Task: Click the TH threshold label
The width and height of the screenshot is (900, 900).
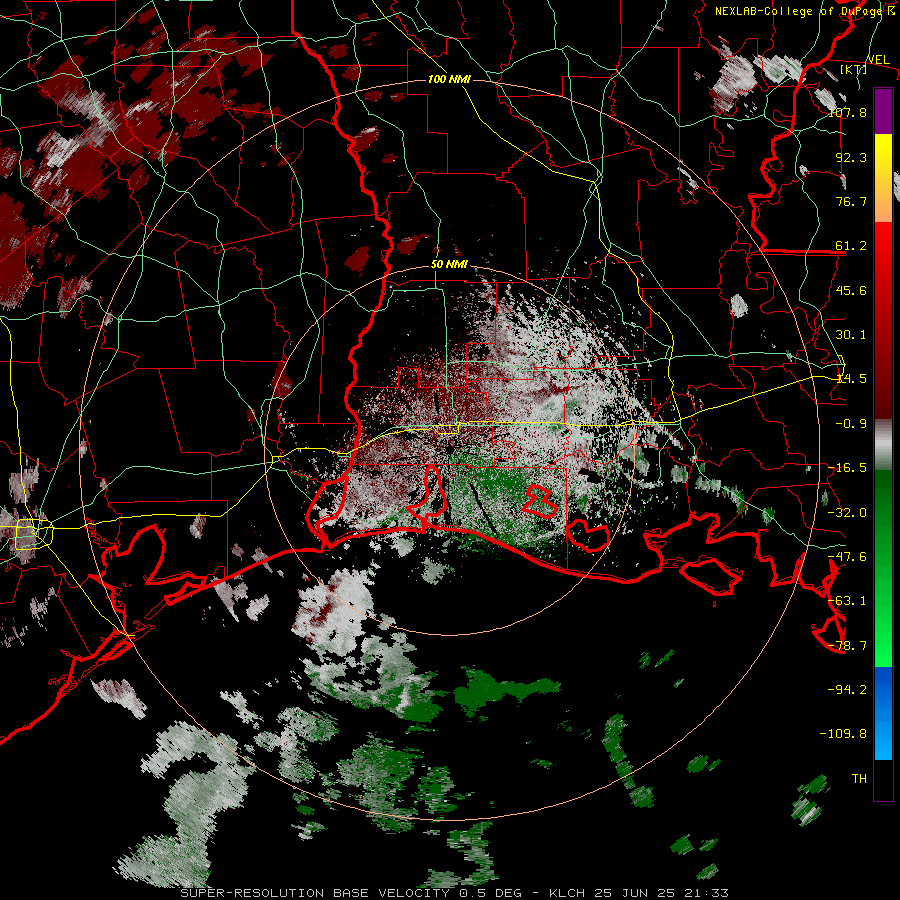Action: click(859, 779)
